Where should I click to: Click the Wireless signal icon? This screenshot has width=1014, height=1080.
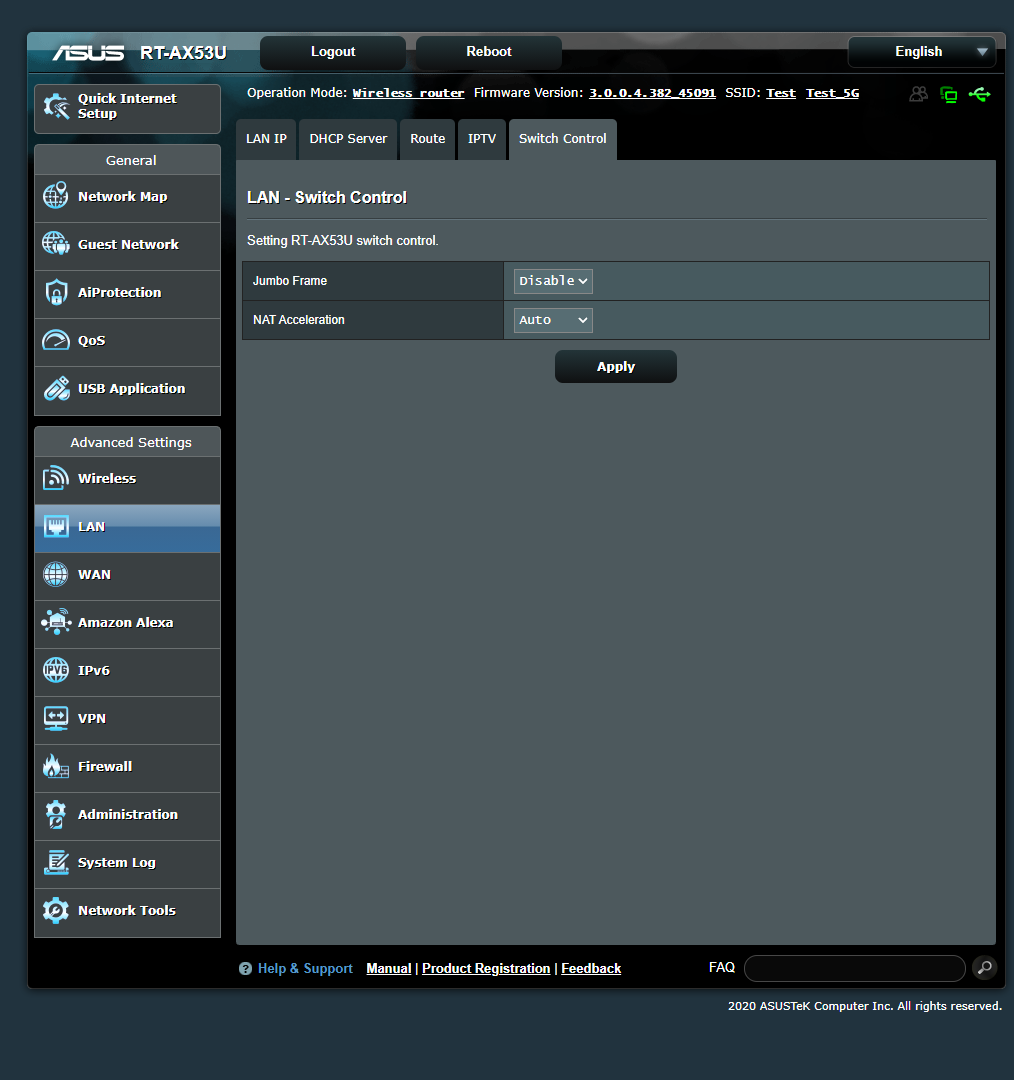(x=56, y=478)
